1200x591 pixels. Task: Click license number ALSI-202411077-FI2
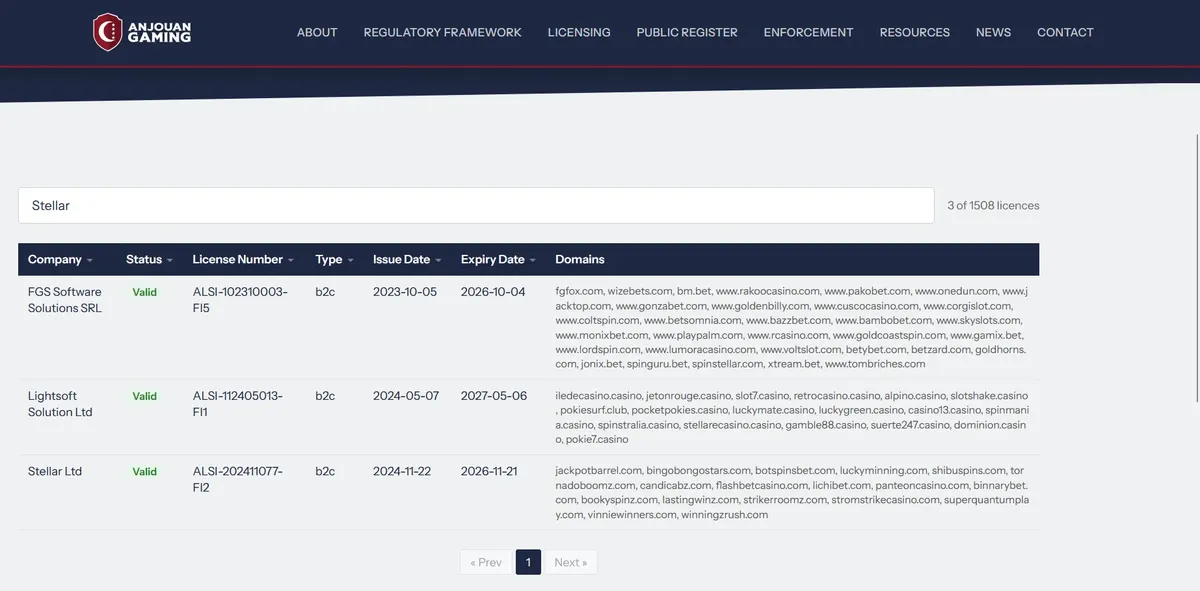click(x=238, y=479)
